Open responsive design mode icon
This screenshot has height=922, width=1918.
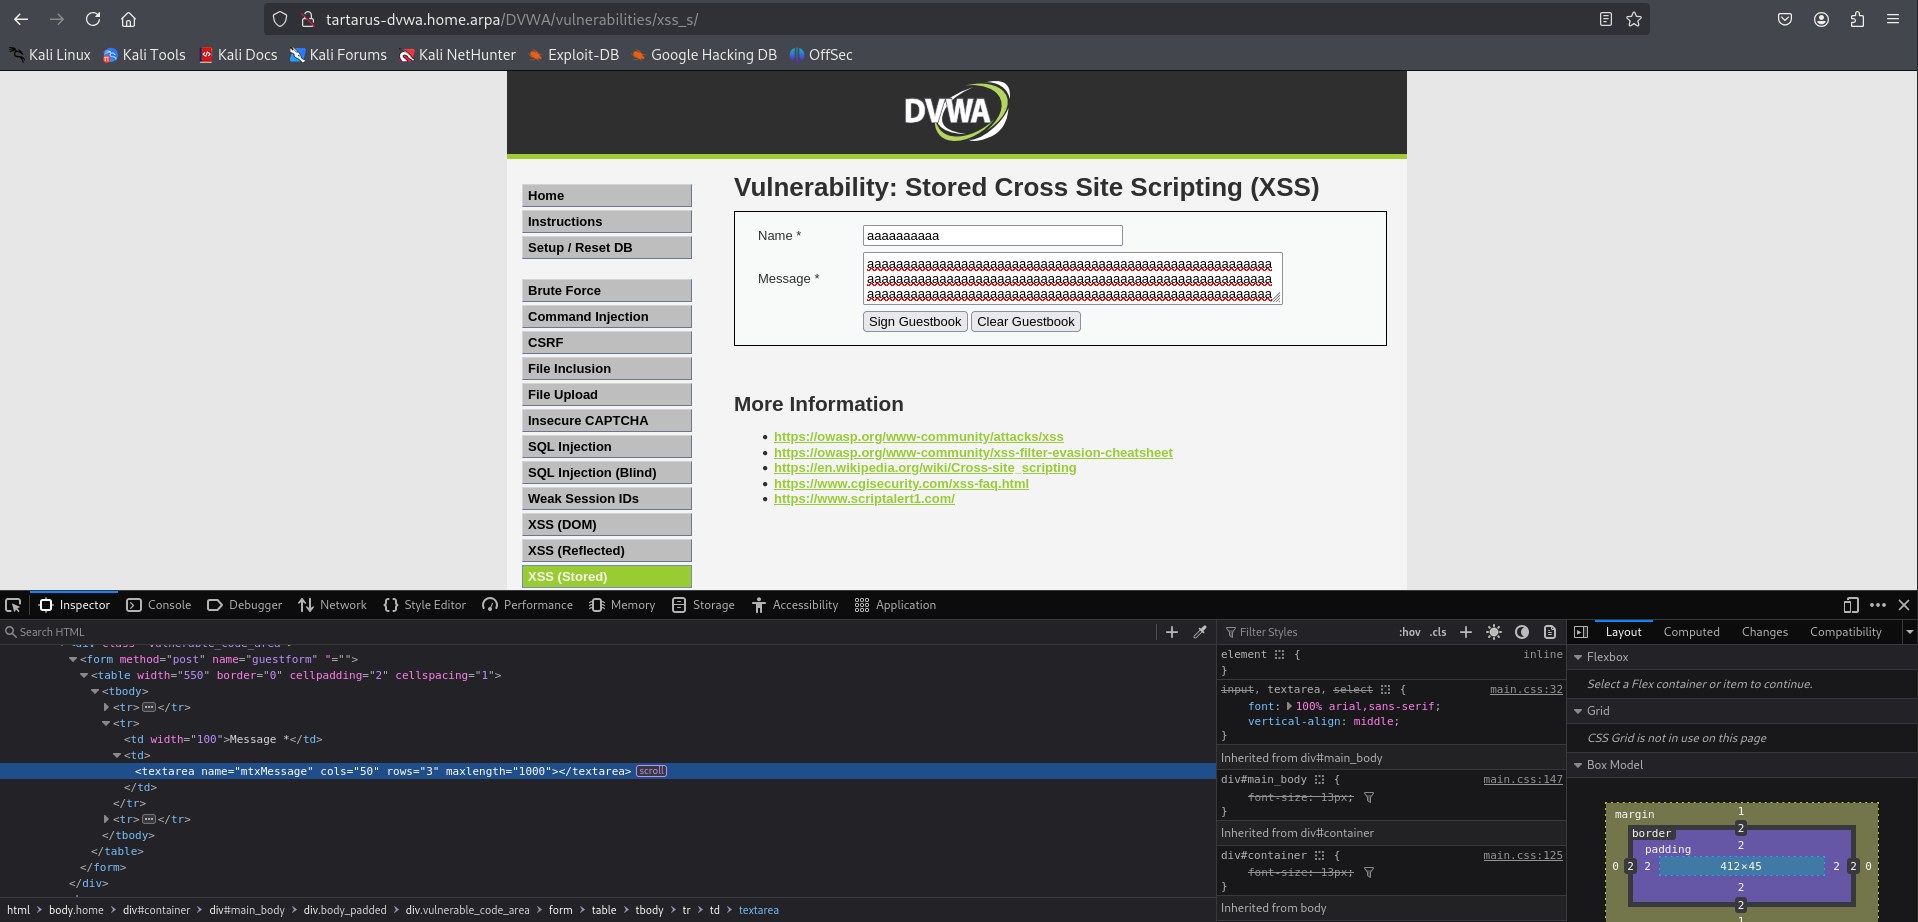pyautogui.click(x=1849, y=605)
